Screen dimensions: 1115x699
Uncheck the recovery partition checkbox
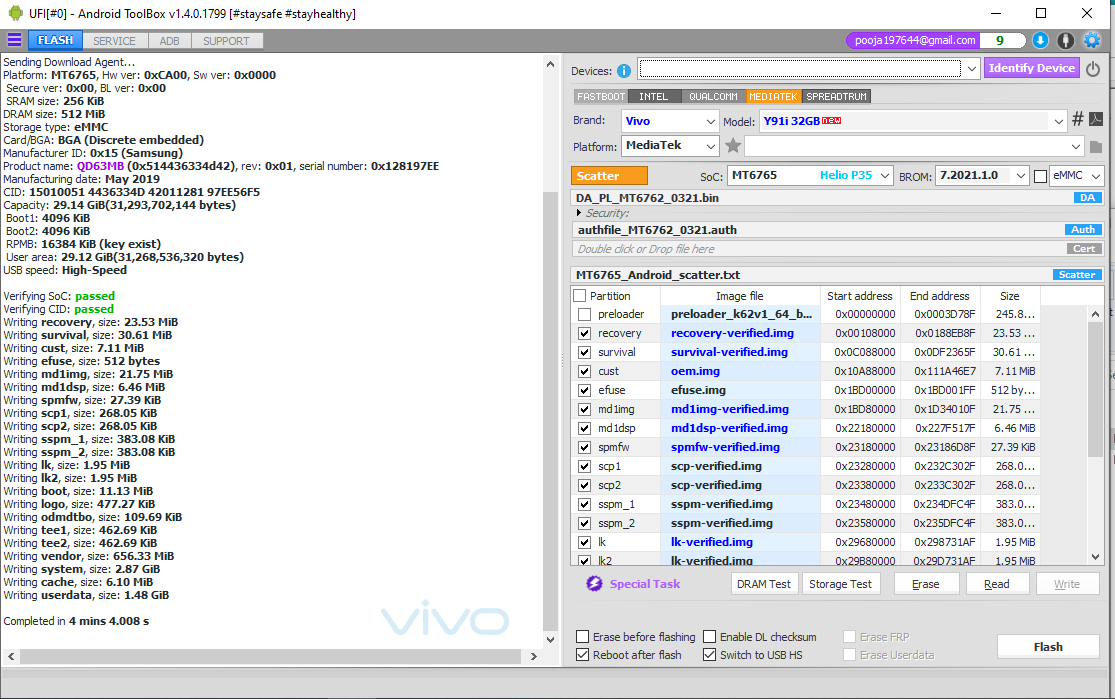pyautogui.click(x=585, y=334)
